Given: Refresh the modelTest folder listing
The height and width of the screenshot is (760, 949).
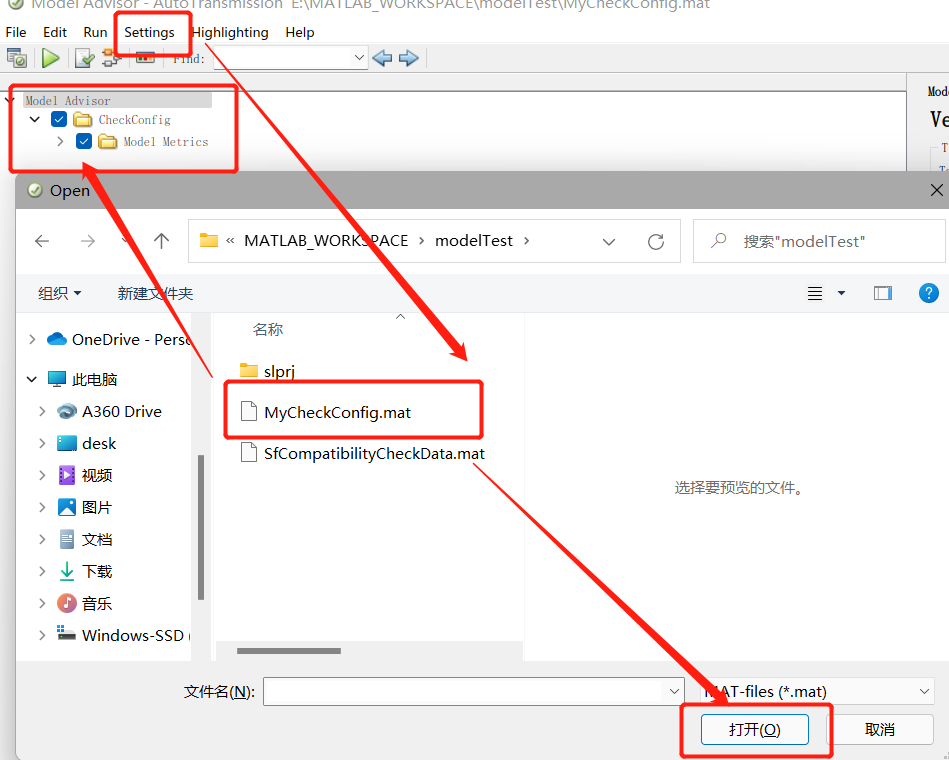Looking at the screenshot, I should pos(656,241).
